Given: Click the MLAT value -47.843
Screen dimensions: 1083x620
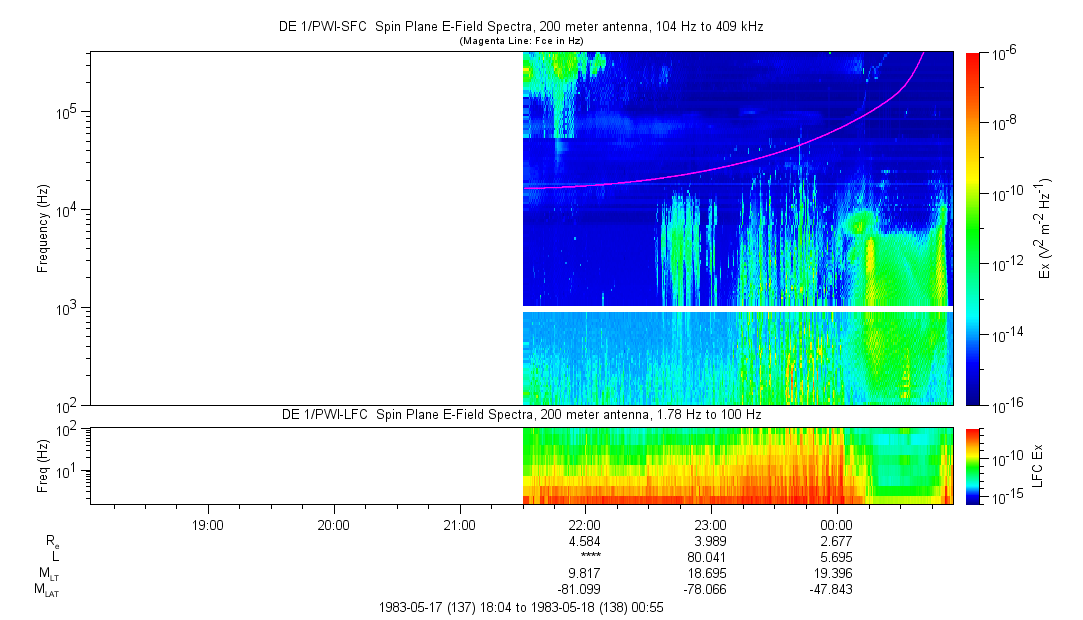Looking at the screenshot, I should [x=831, y=590].
